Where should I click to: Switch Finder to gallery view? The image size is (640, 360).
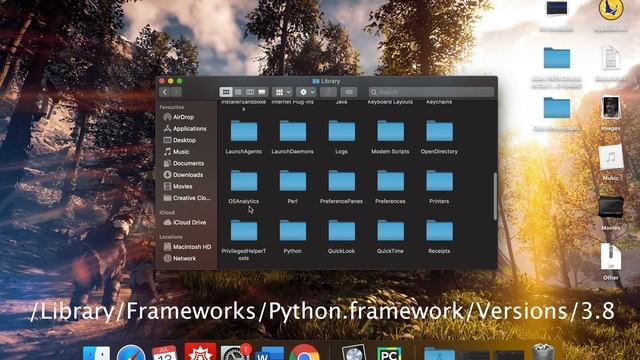pos(262,92)
